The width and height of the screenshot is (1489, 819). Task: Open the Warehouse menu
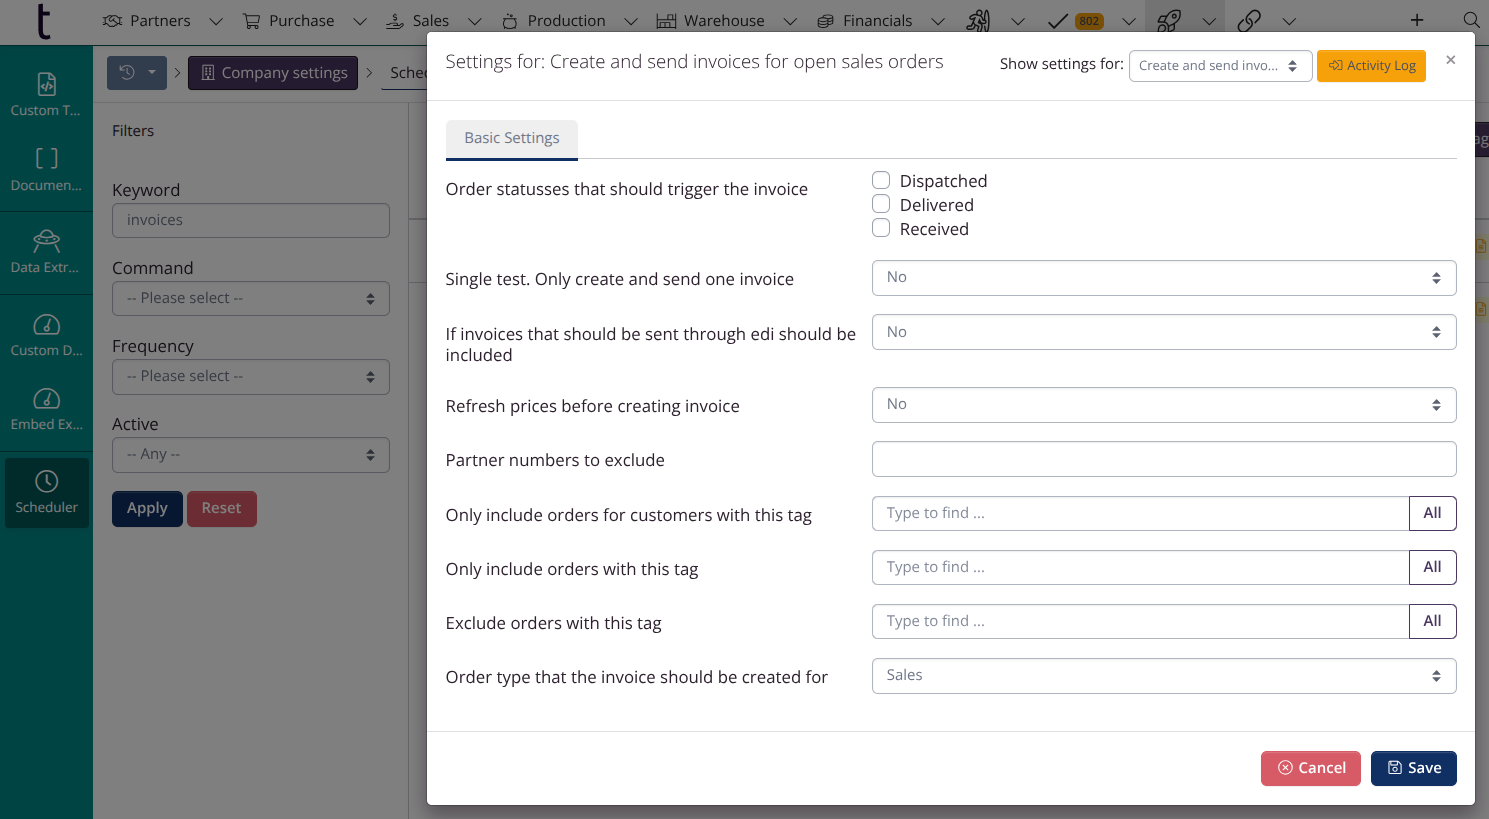point(724,21)
